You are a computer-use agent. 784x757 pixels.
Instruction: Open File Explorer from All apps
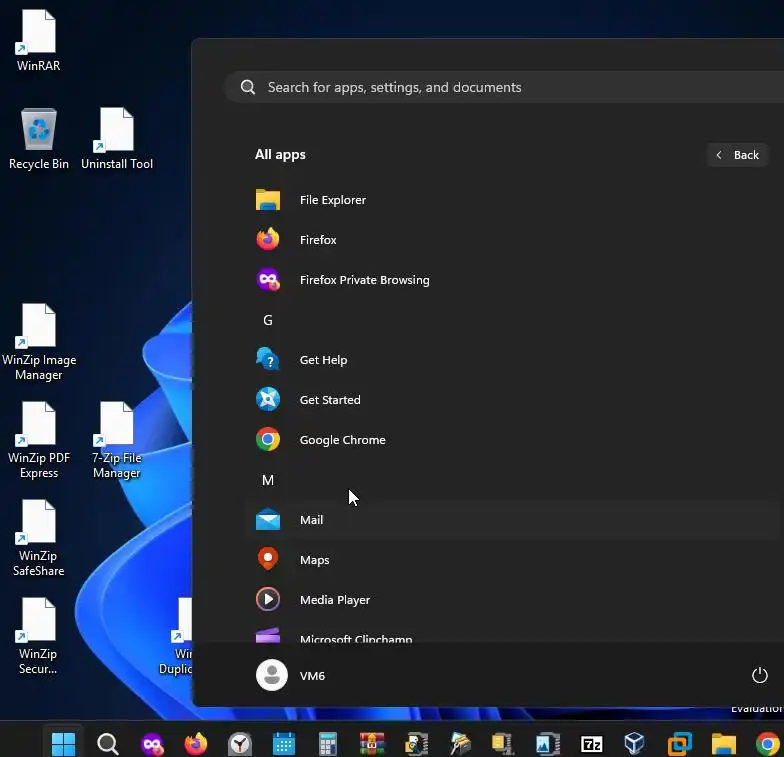(x=514, y=200)
